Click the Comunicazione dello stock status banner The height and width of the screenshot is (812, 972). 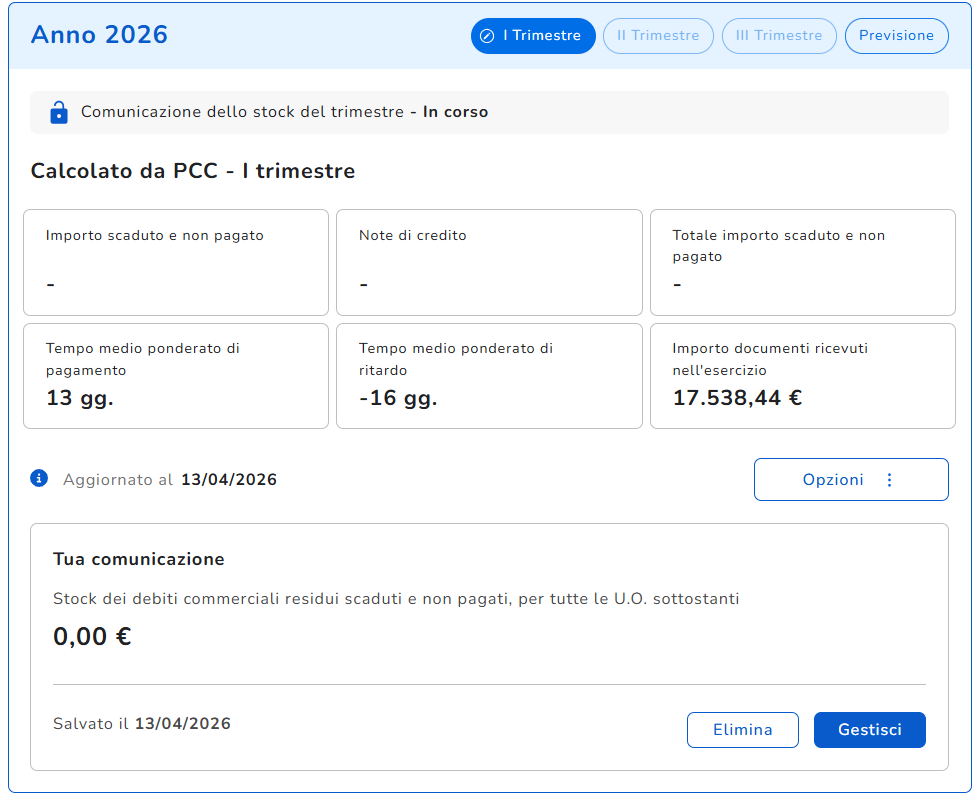489,112
